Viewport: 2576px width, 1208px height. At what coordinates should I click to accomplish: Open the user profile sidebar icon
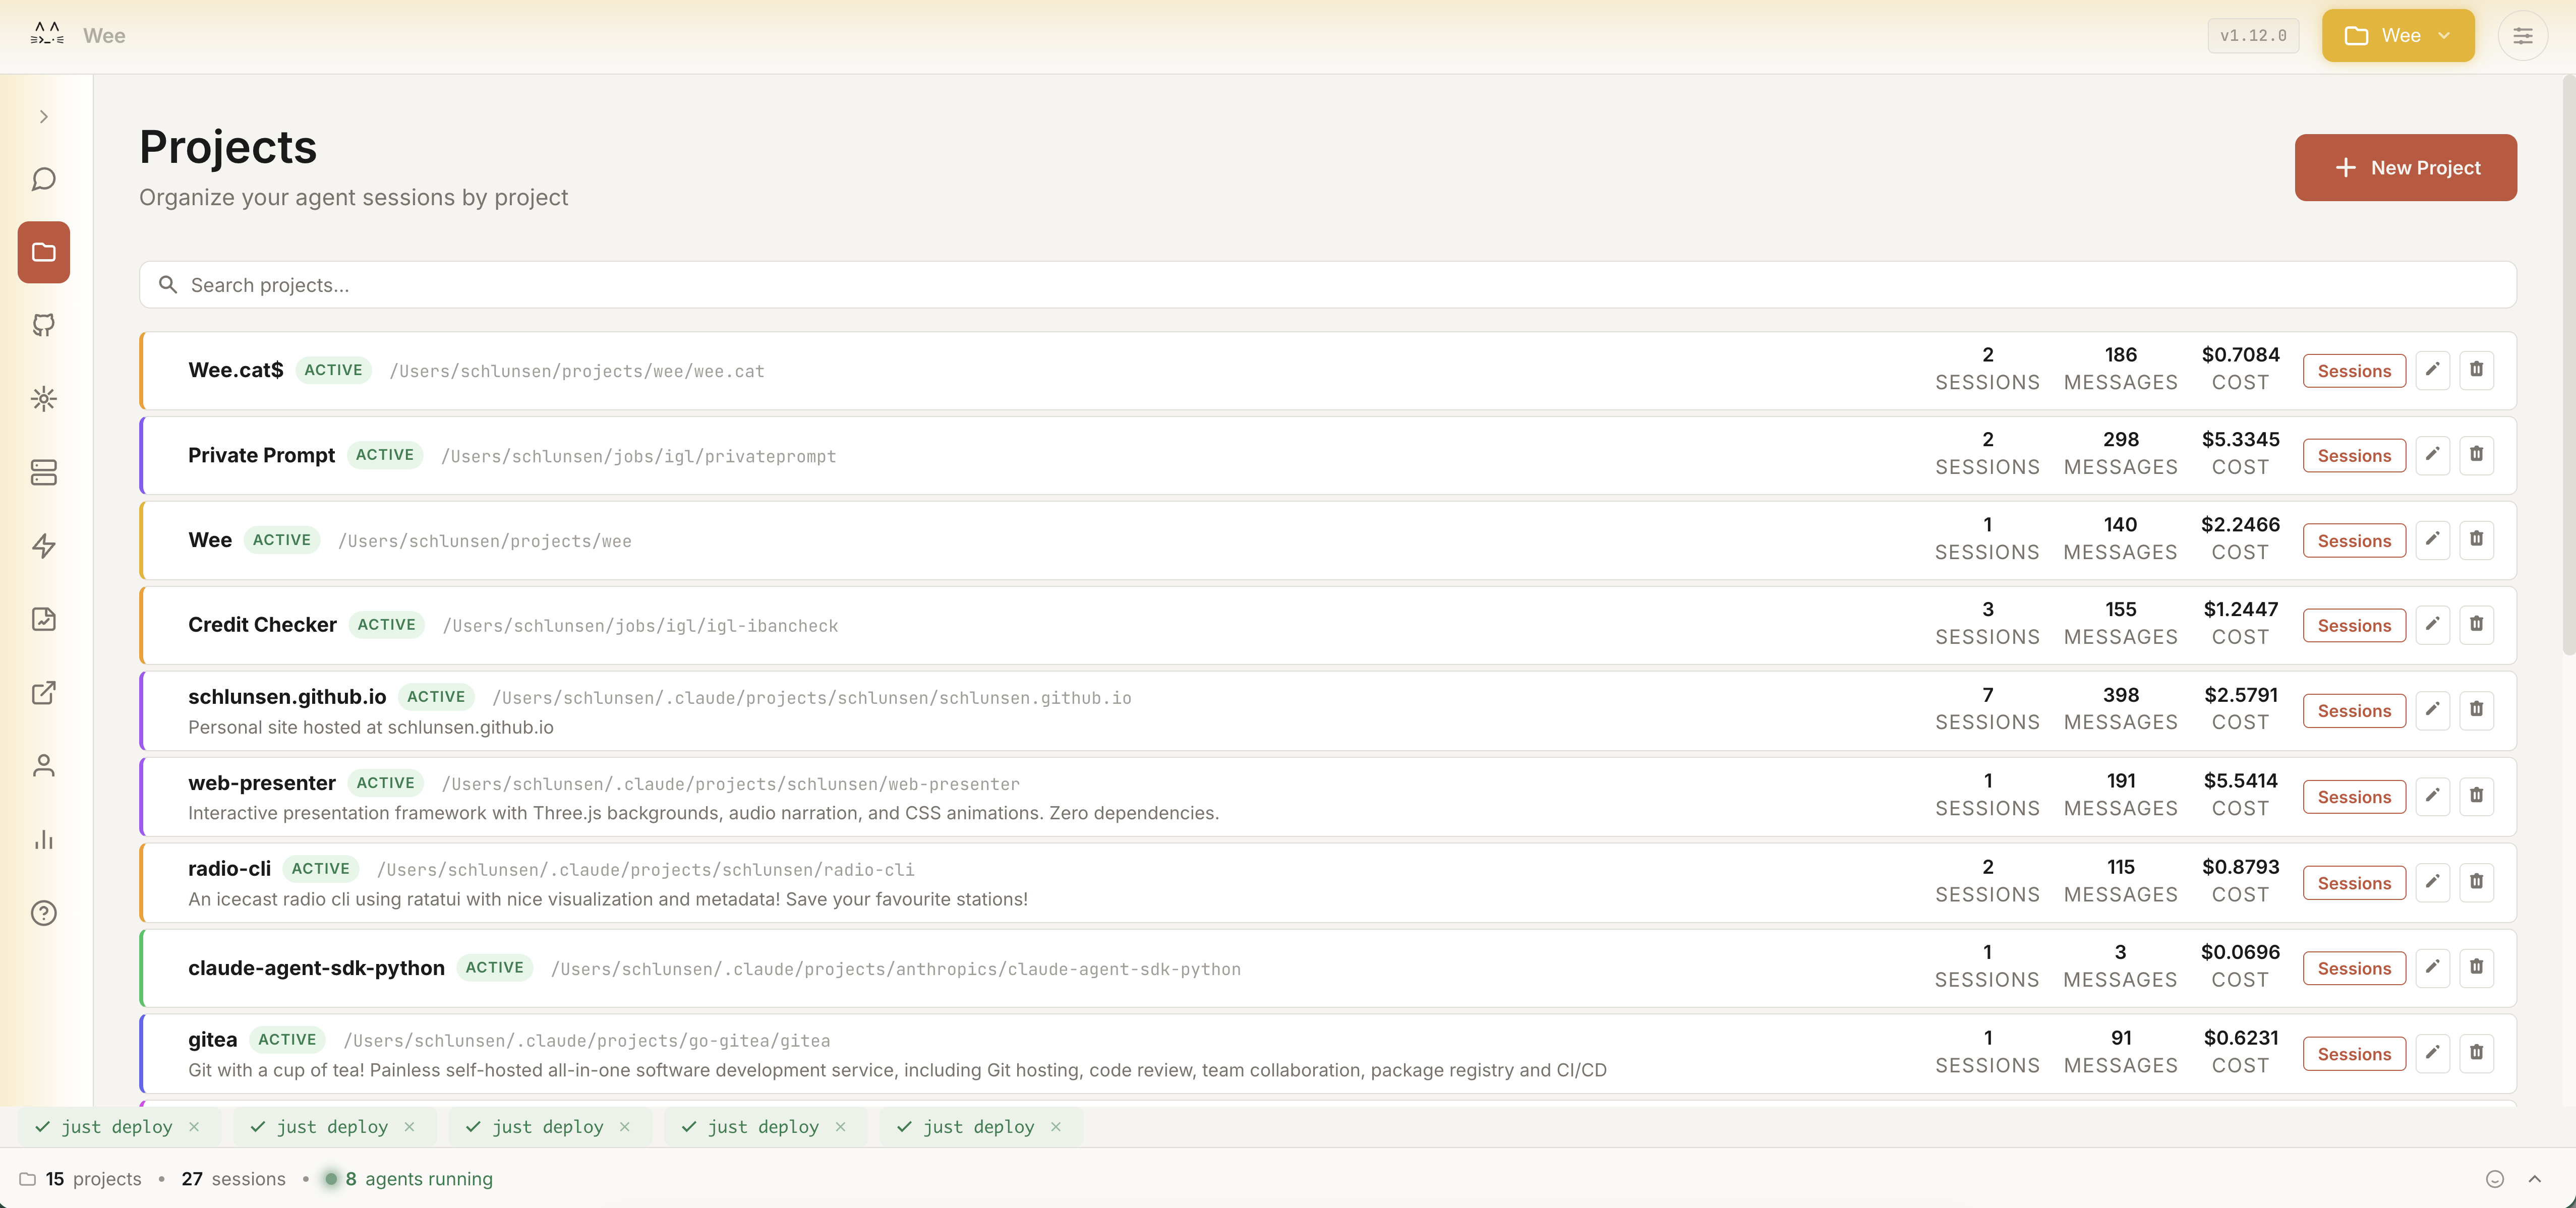43,766
